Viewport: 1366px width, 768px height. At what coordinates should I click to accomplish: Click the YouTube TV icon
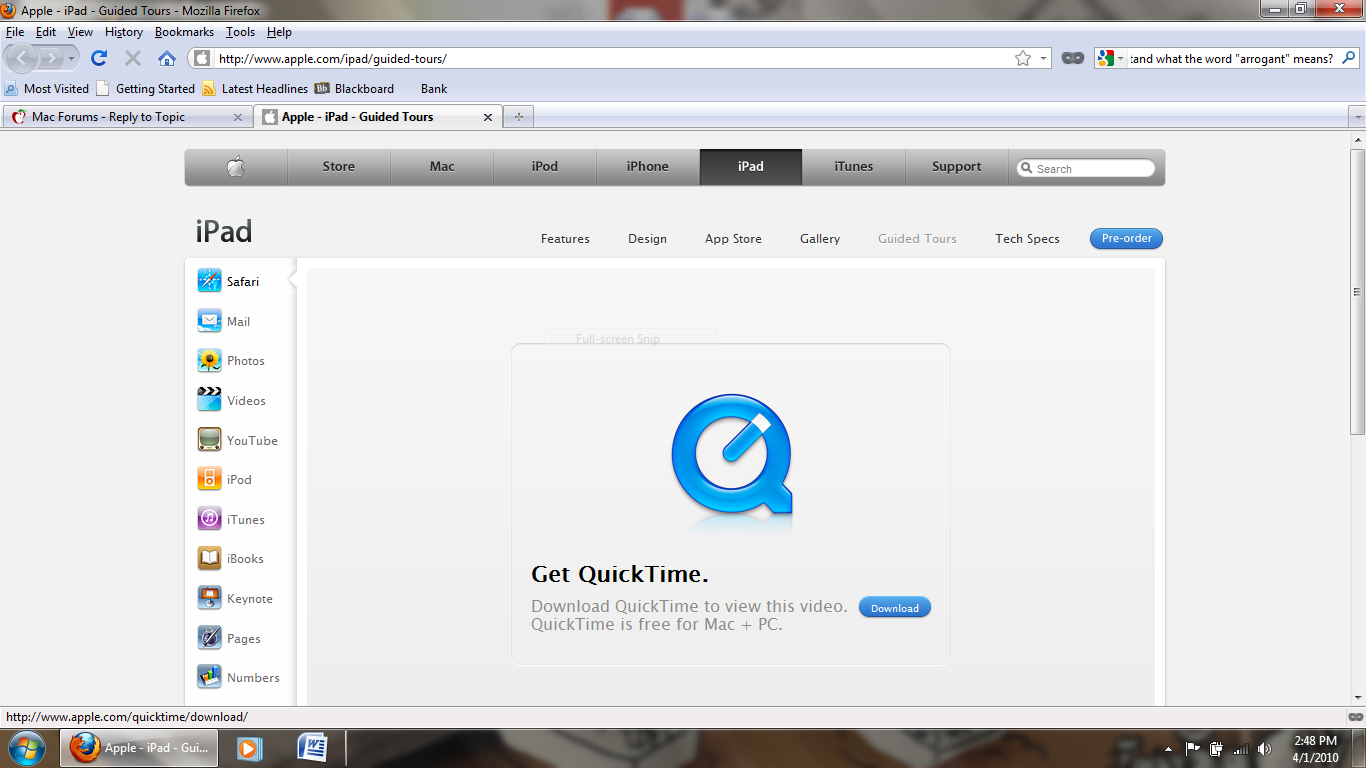209,440
